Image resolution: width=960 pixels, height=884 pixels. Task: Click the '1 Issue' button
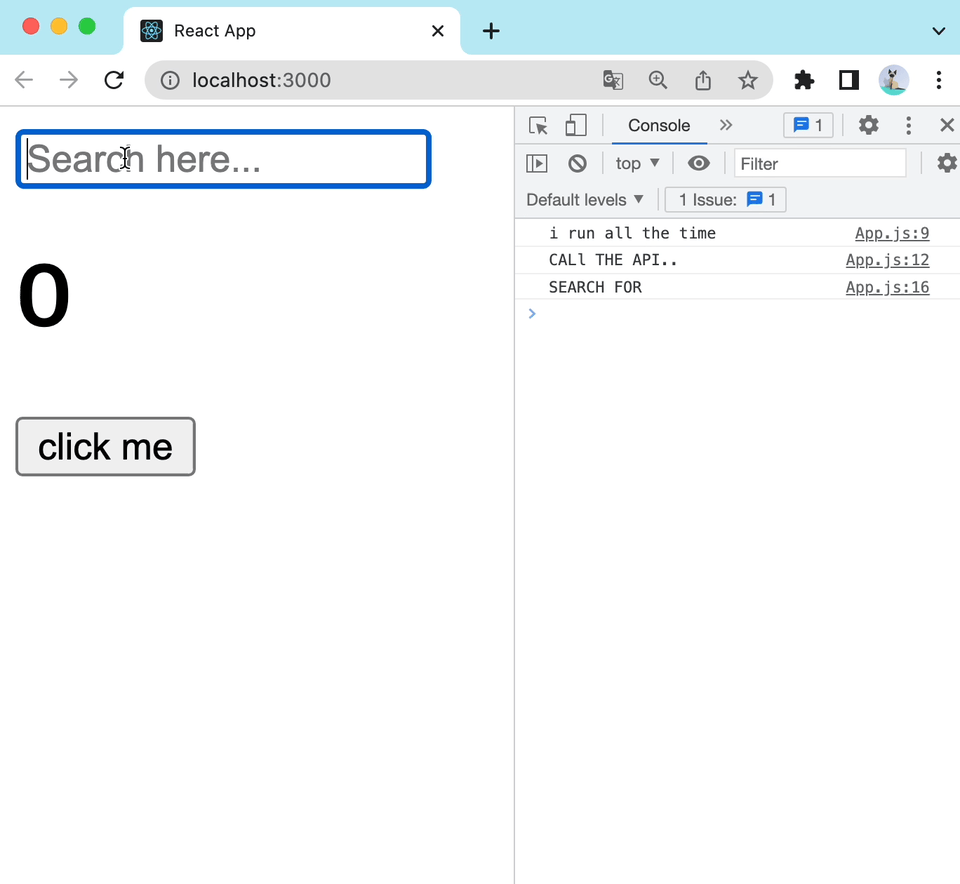coord(726,200)
